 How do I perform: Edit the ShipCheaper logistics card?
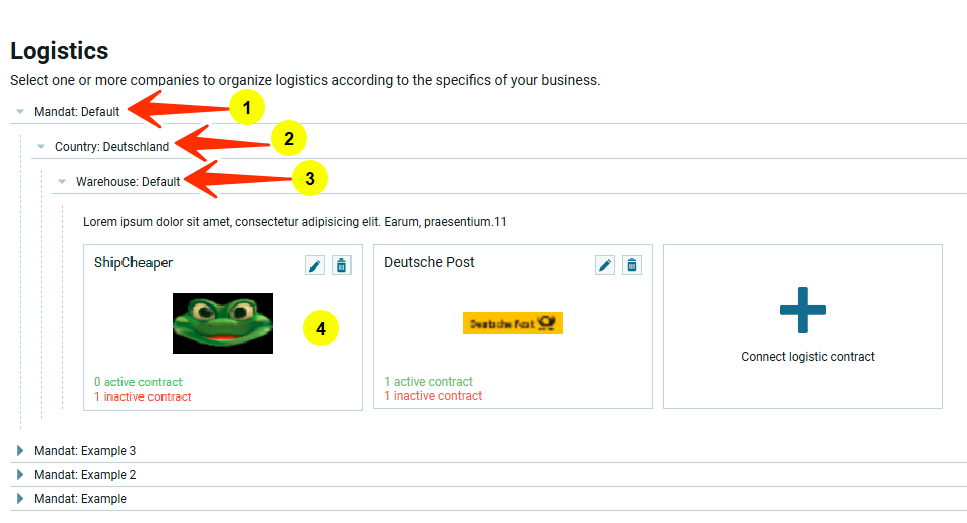pyautogui.click(x=315, y=265)
